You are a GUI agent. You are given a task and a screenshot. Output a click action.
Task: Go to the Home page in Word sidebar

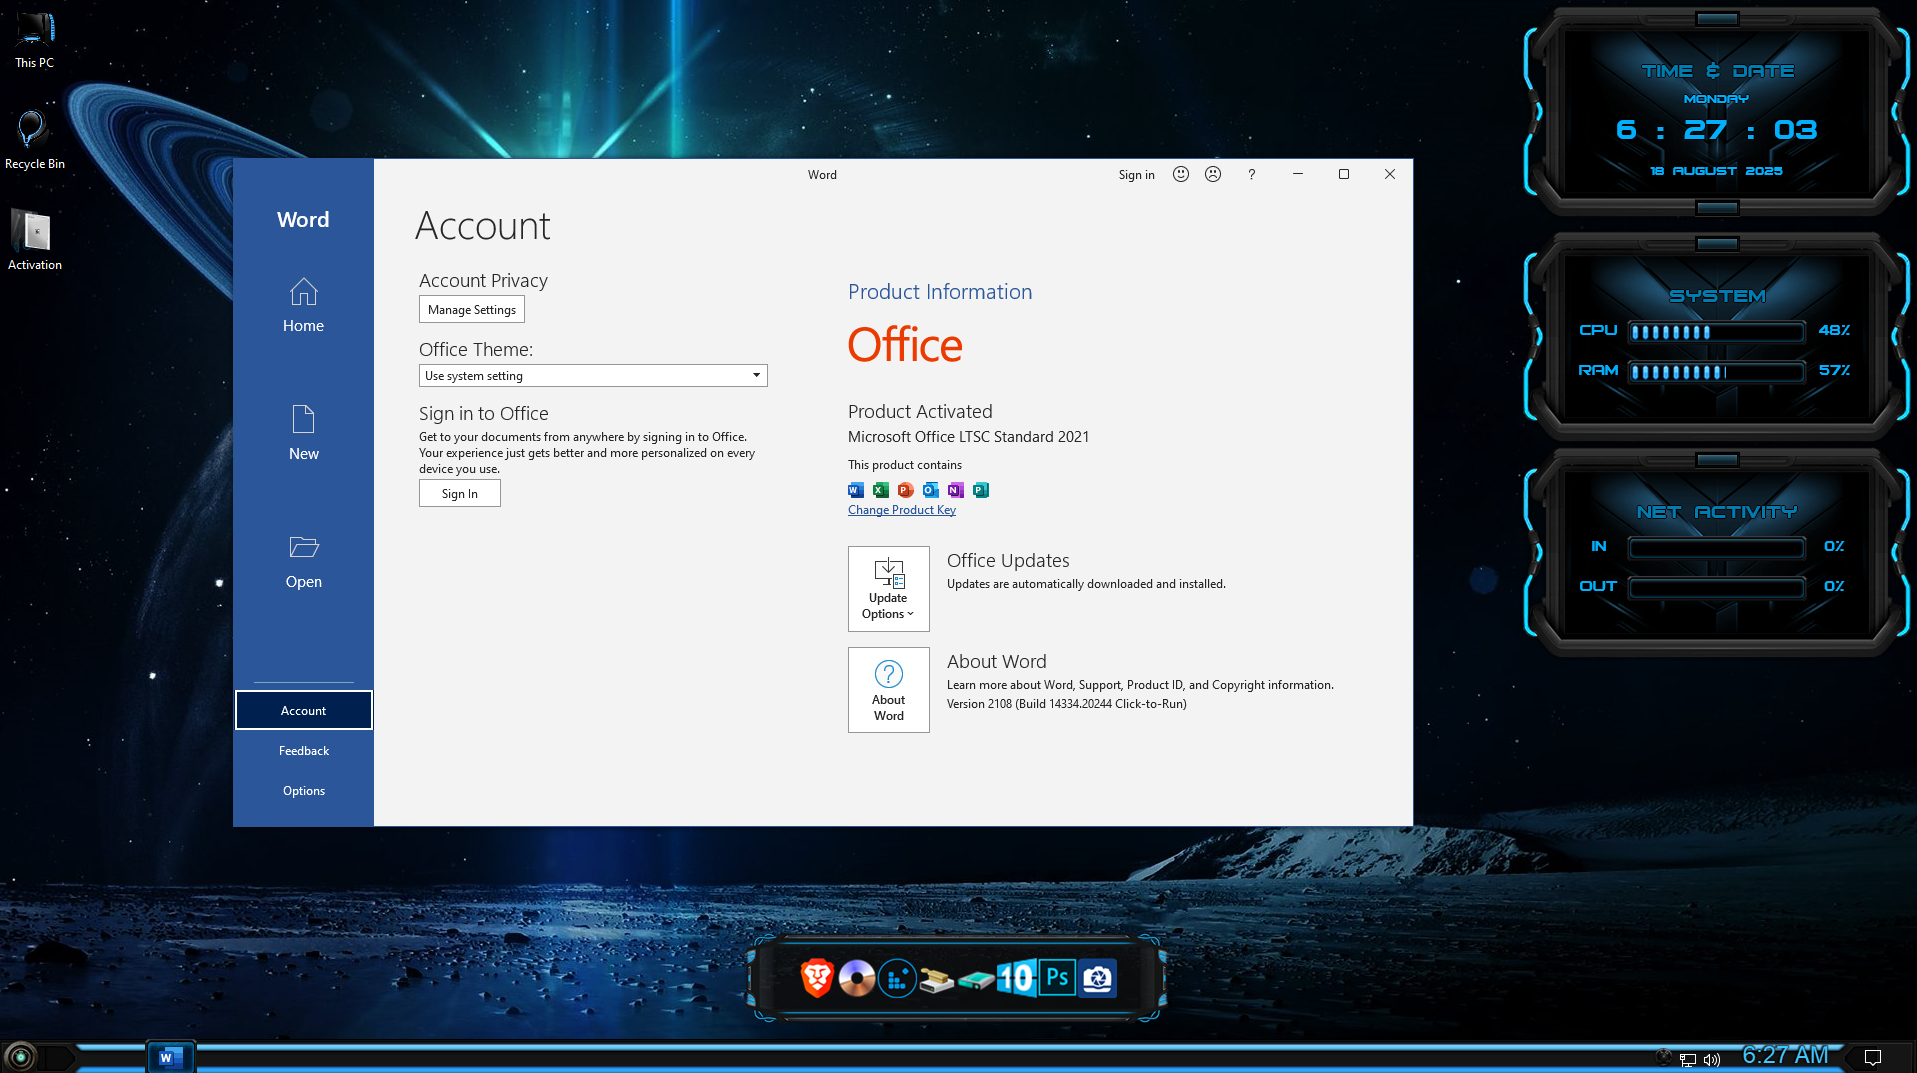[x=303, y=305]
